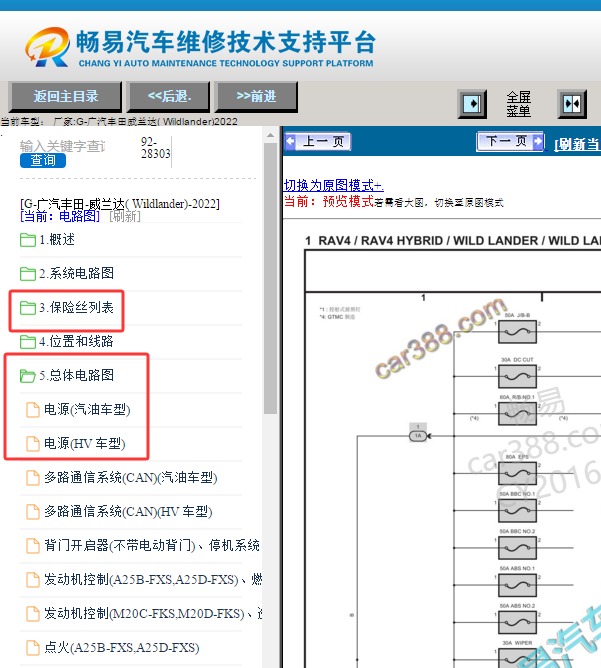This screenshot has width=601, height=668.
Task: Click the [G-广汽丰田-威兰达(Wildlander)-2022] heading
Action: click(x=120, y=204)
